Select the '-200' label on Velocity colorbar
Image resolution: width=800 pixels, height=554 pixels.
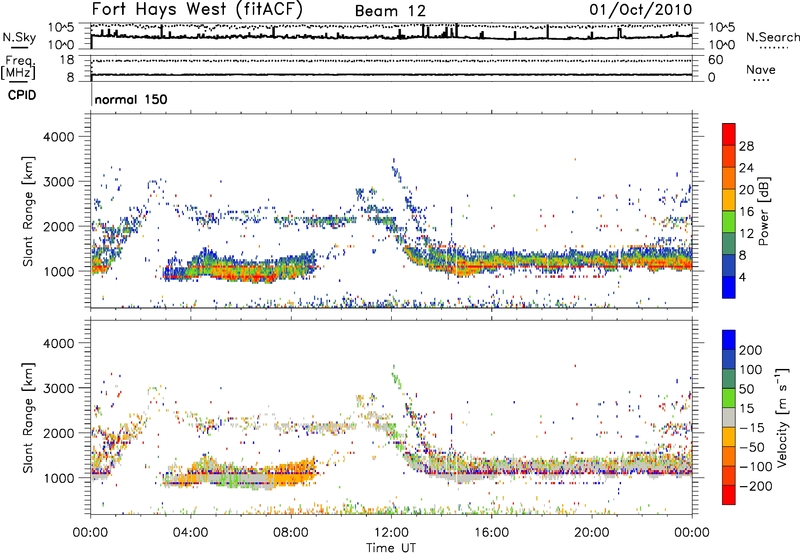pos(755,486)
